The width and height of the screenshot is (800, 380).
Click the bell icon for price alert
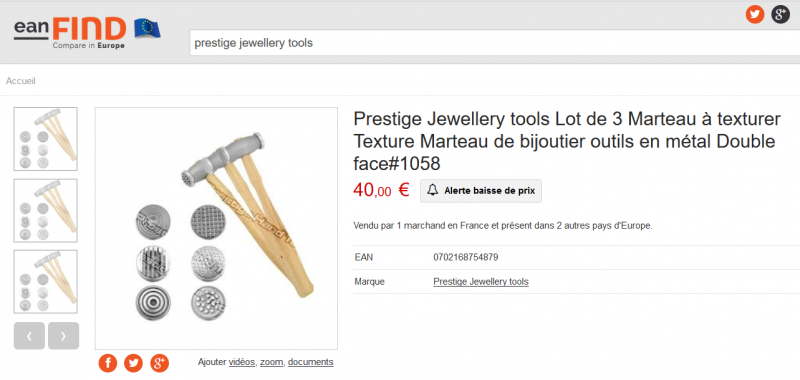pyautogui.click(x=433, y=191)
